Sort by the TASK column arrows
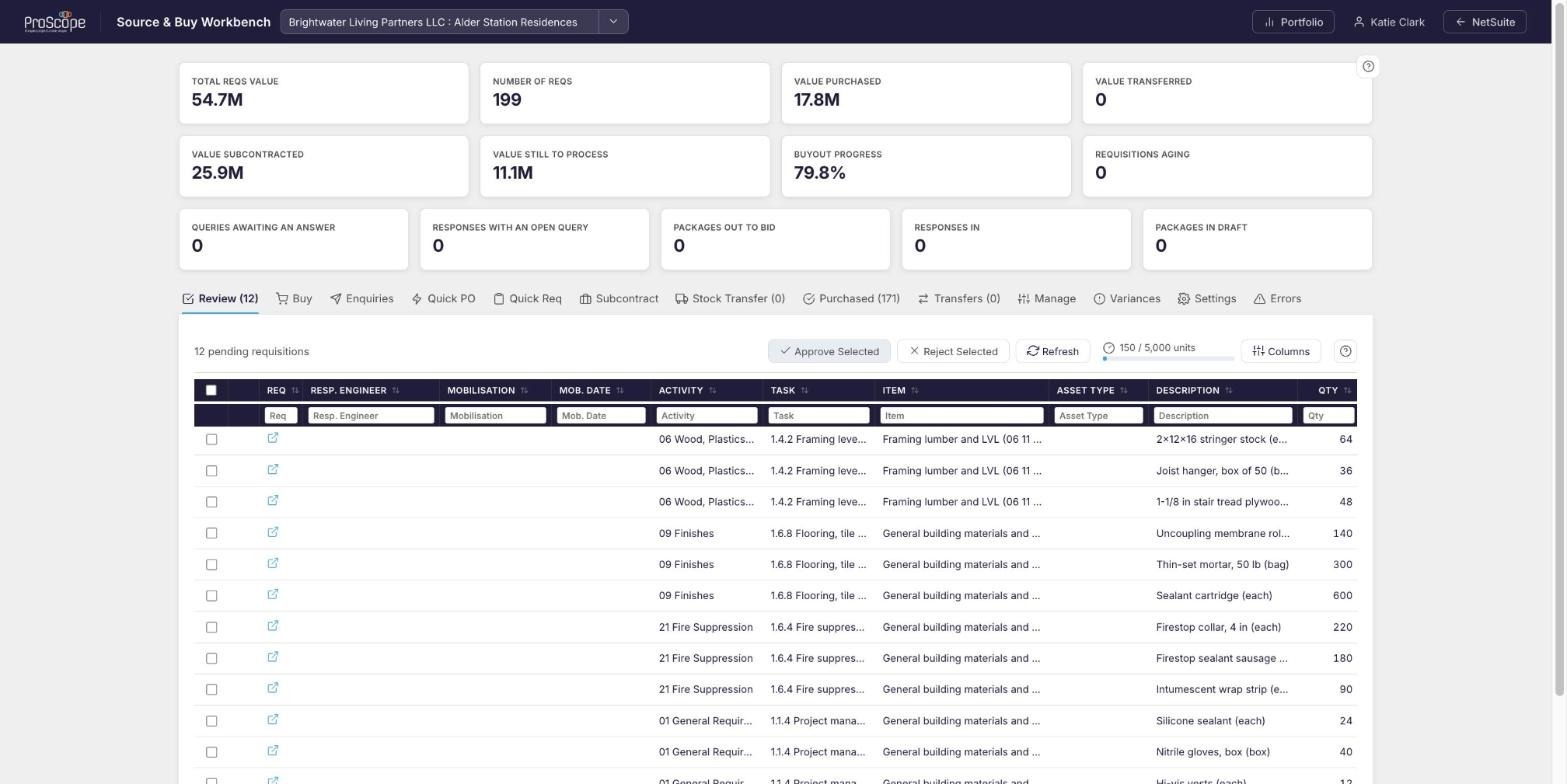 pyautogui.click(x=805, y=390)
